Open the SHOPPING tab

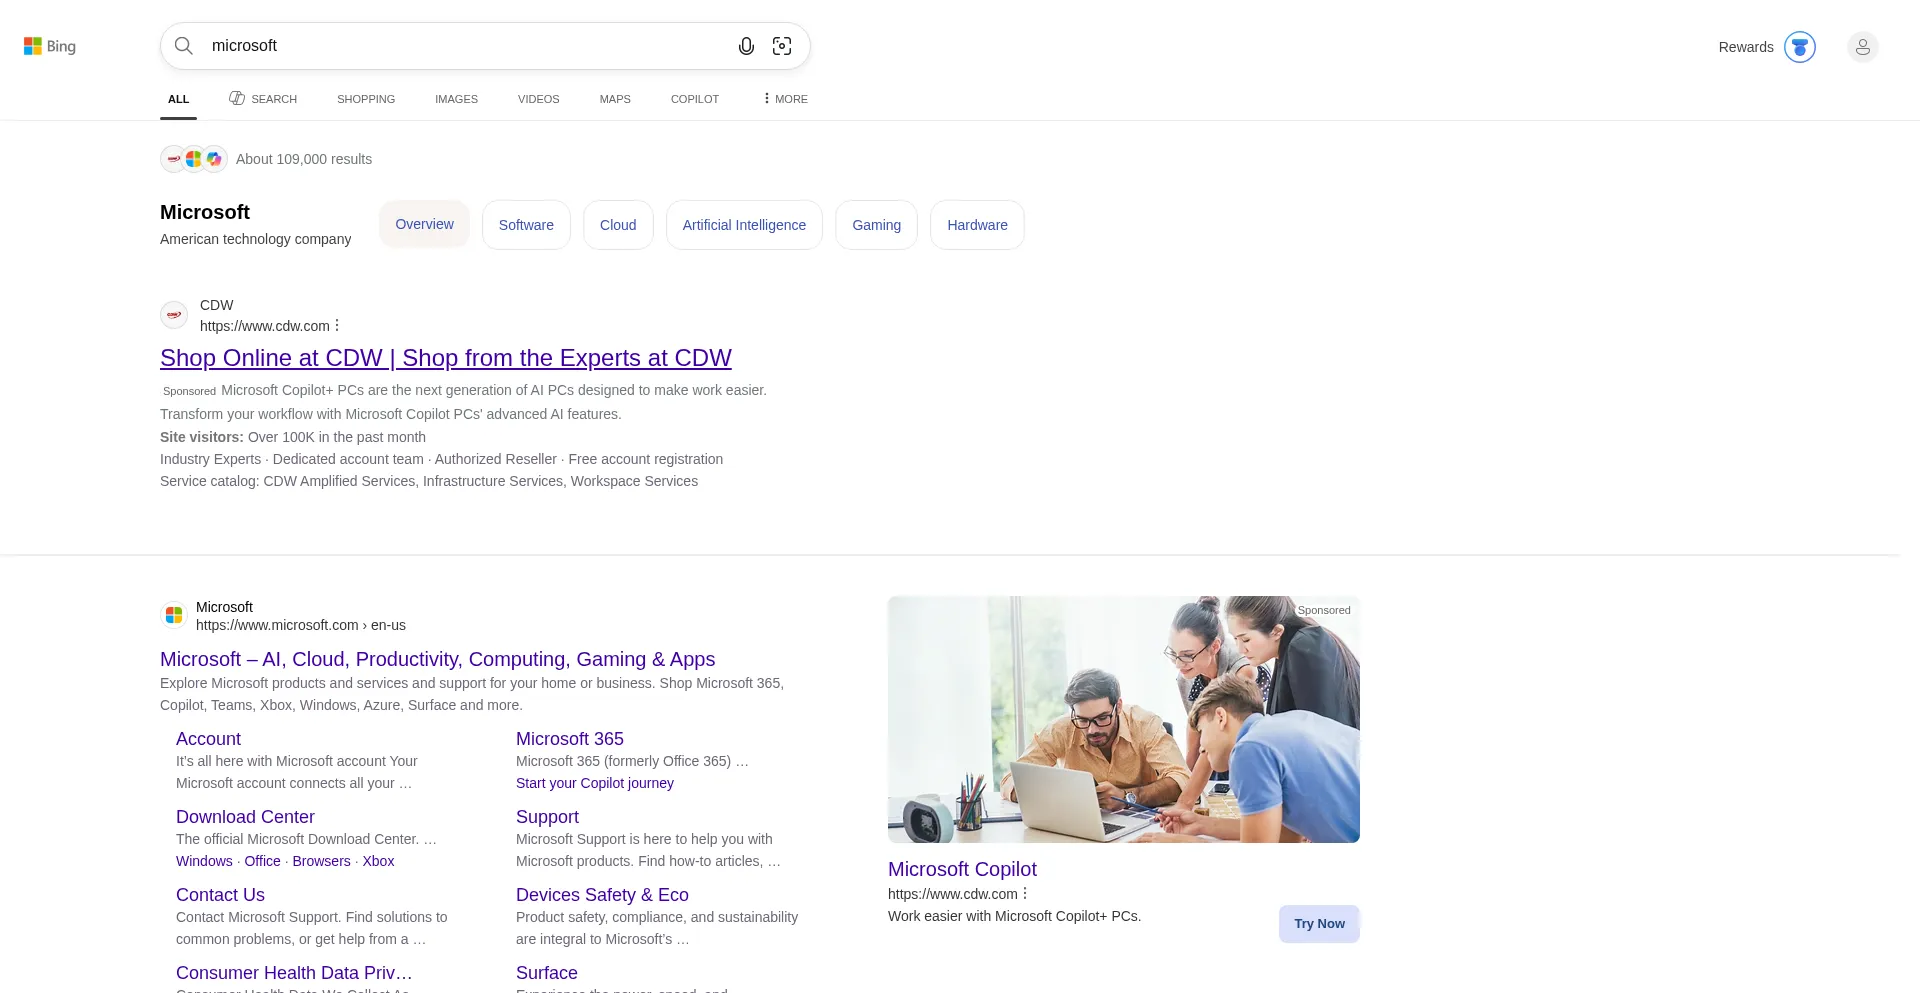point(366,99)
